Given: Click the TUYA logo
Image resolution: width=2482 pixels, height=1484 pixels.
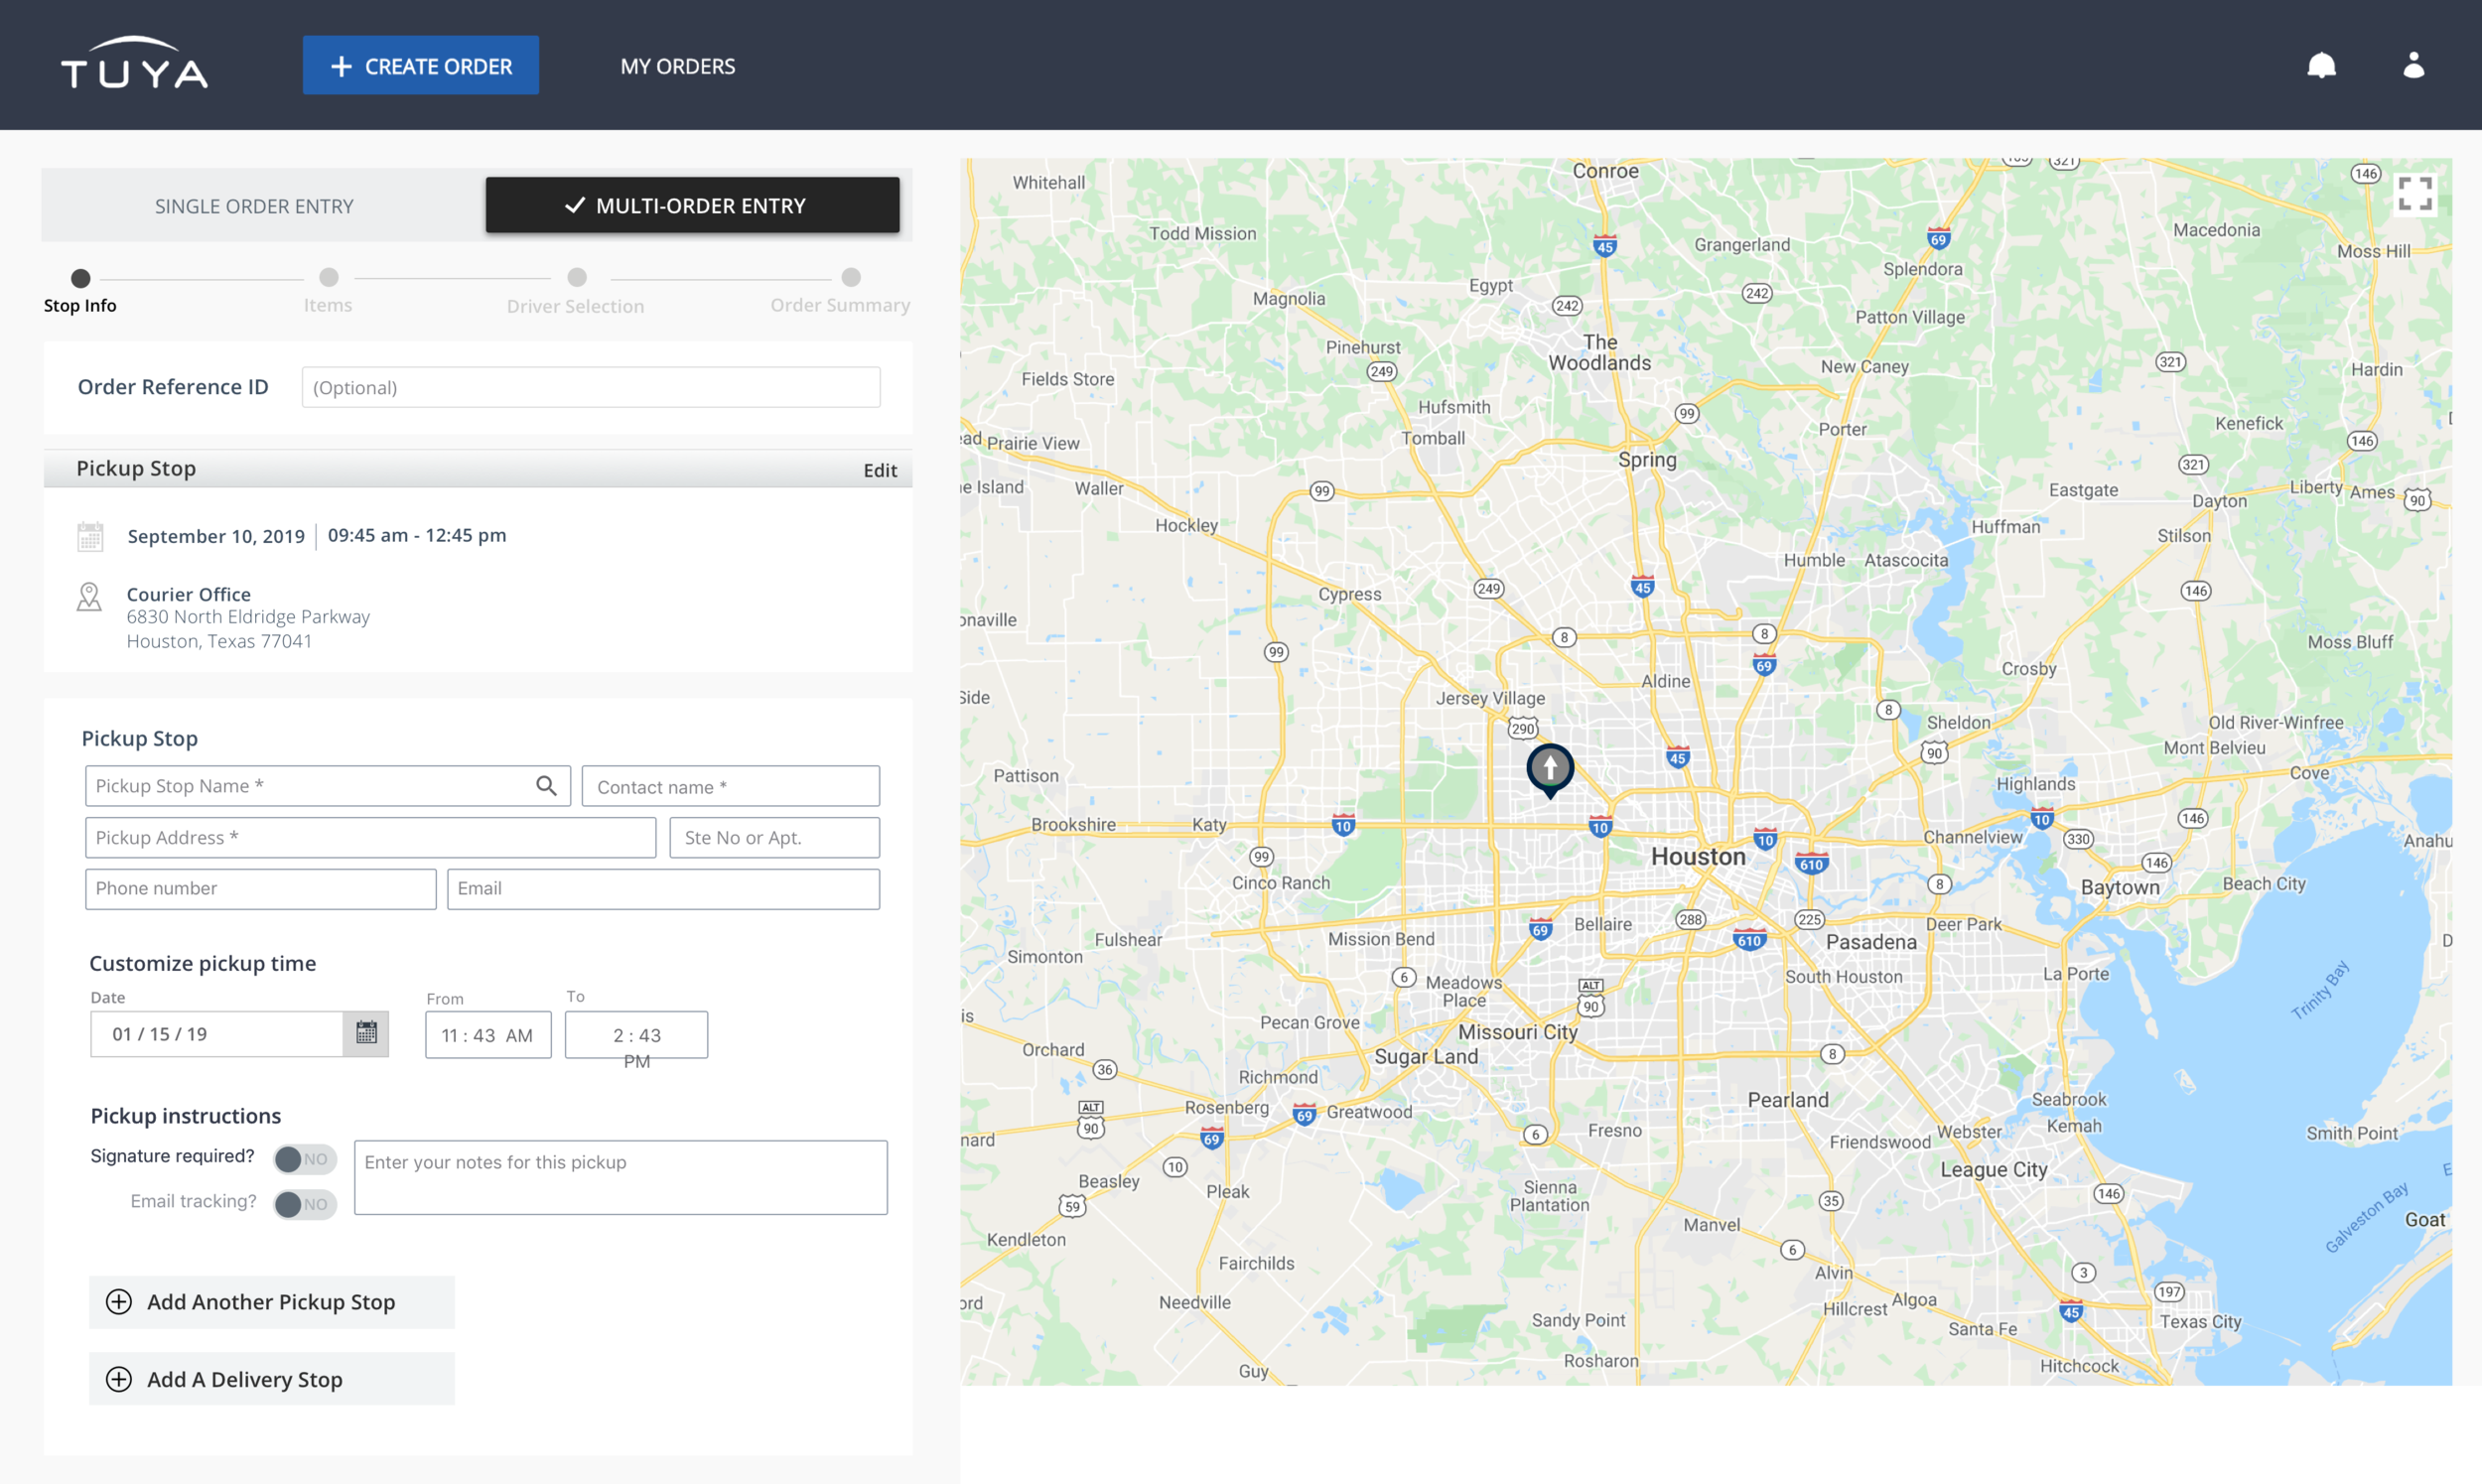Looking at the screenshot, I should coord(134,64).
